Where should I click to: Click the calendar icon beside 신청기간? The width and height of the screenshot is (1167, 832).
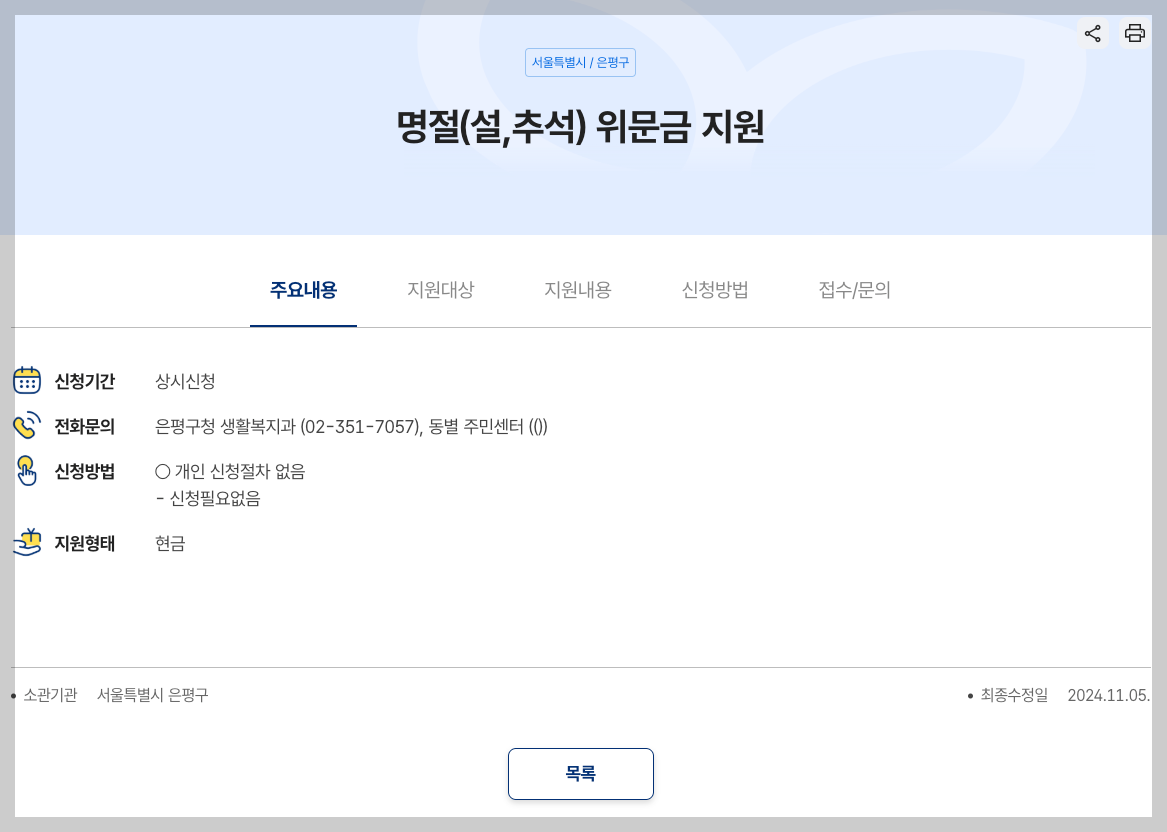click(27, 381)
